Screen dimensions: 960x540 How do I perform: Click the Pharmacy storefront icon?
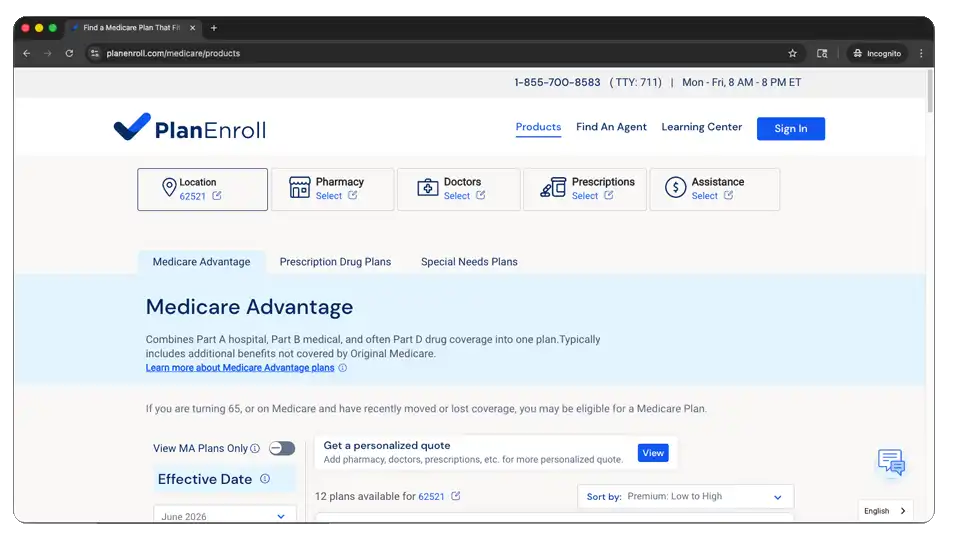[x=299, y=187]
